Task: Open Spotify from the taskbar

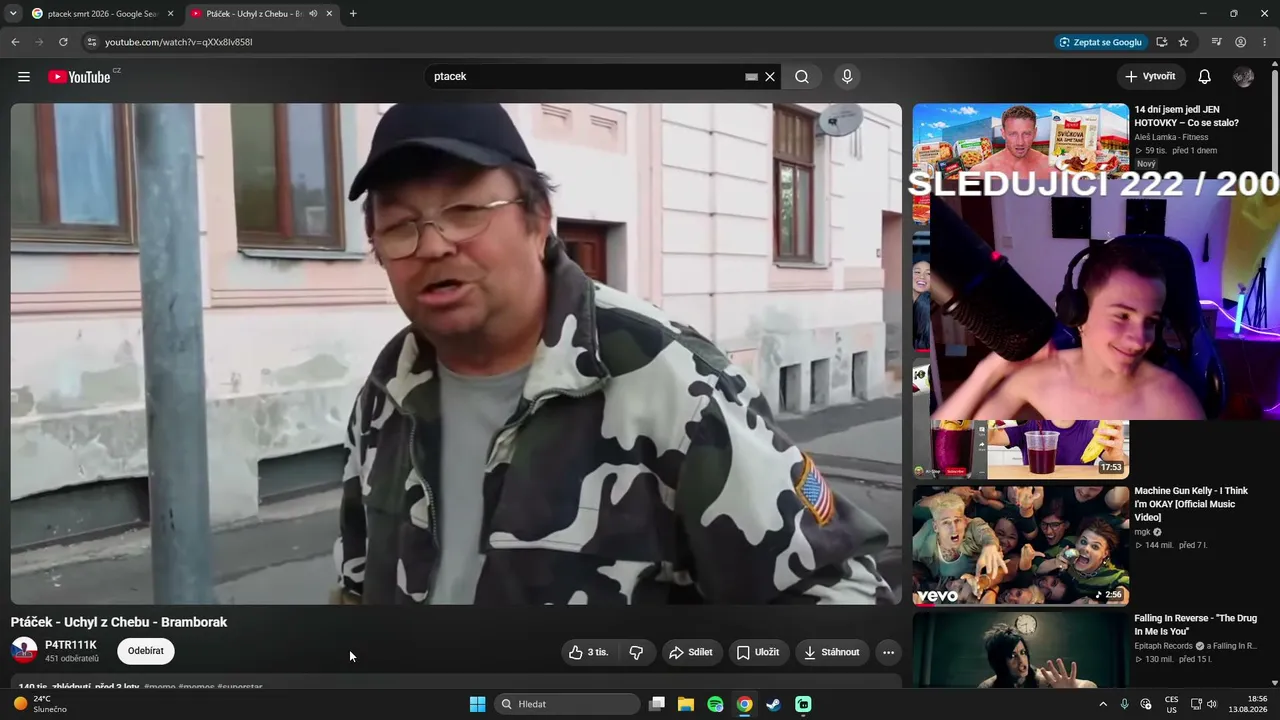Action: coord(715,704)
